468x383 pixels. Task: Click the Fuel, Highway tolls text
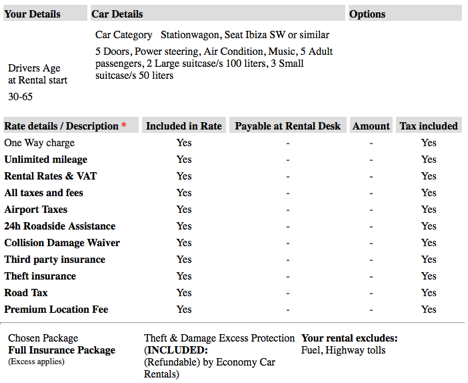tap(343, 350)
